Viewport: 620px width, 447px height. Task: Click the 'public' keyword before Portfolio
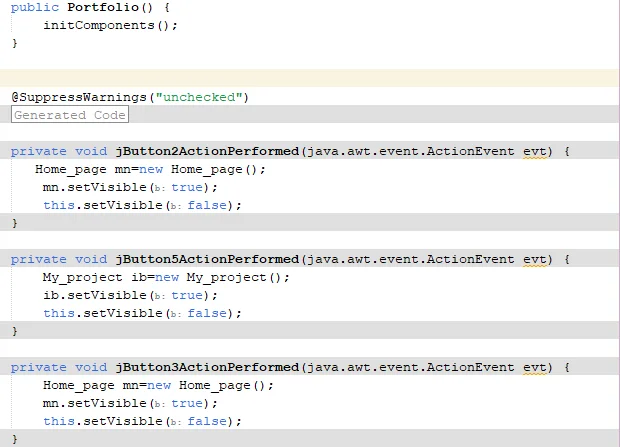click(x=35, y=7)
